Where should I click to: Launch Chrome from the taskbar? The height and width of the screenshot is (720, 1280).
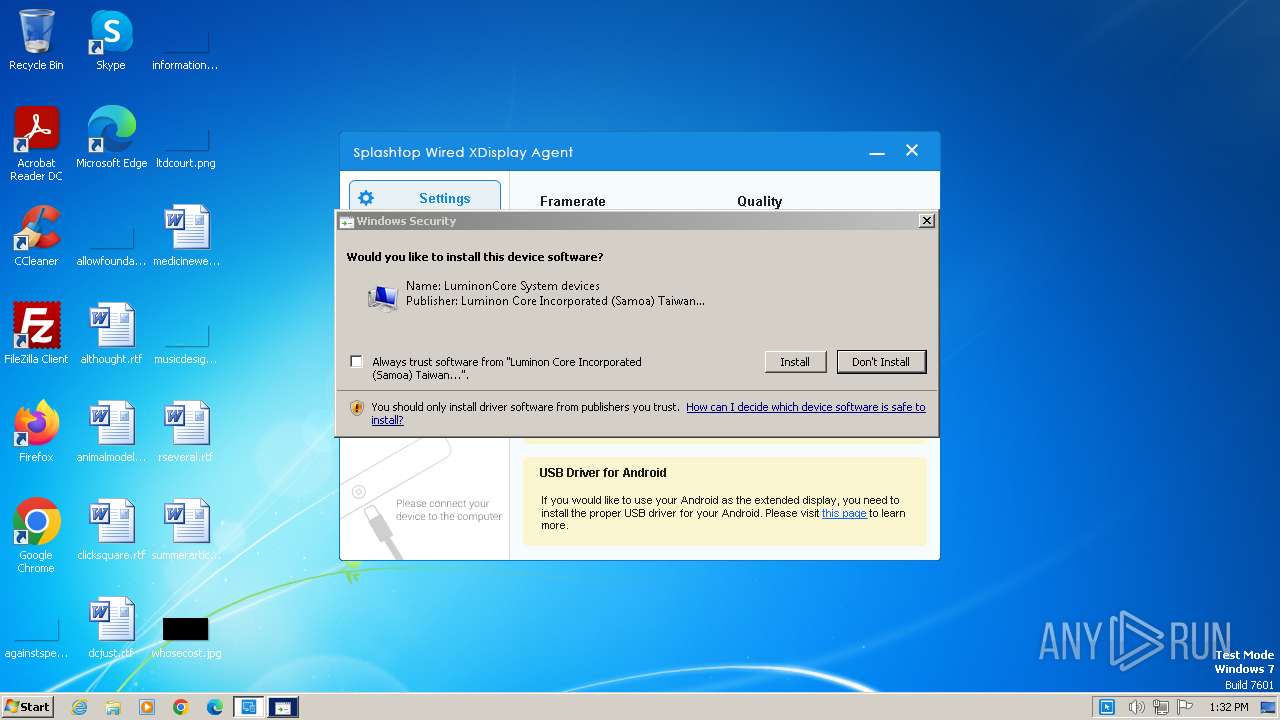[181, 707]
